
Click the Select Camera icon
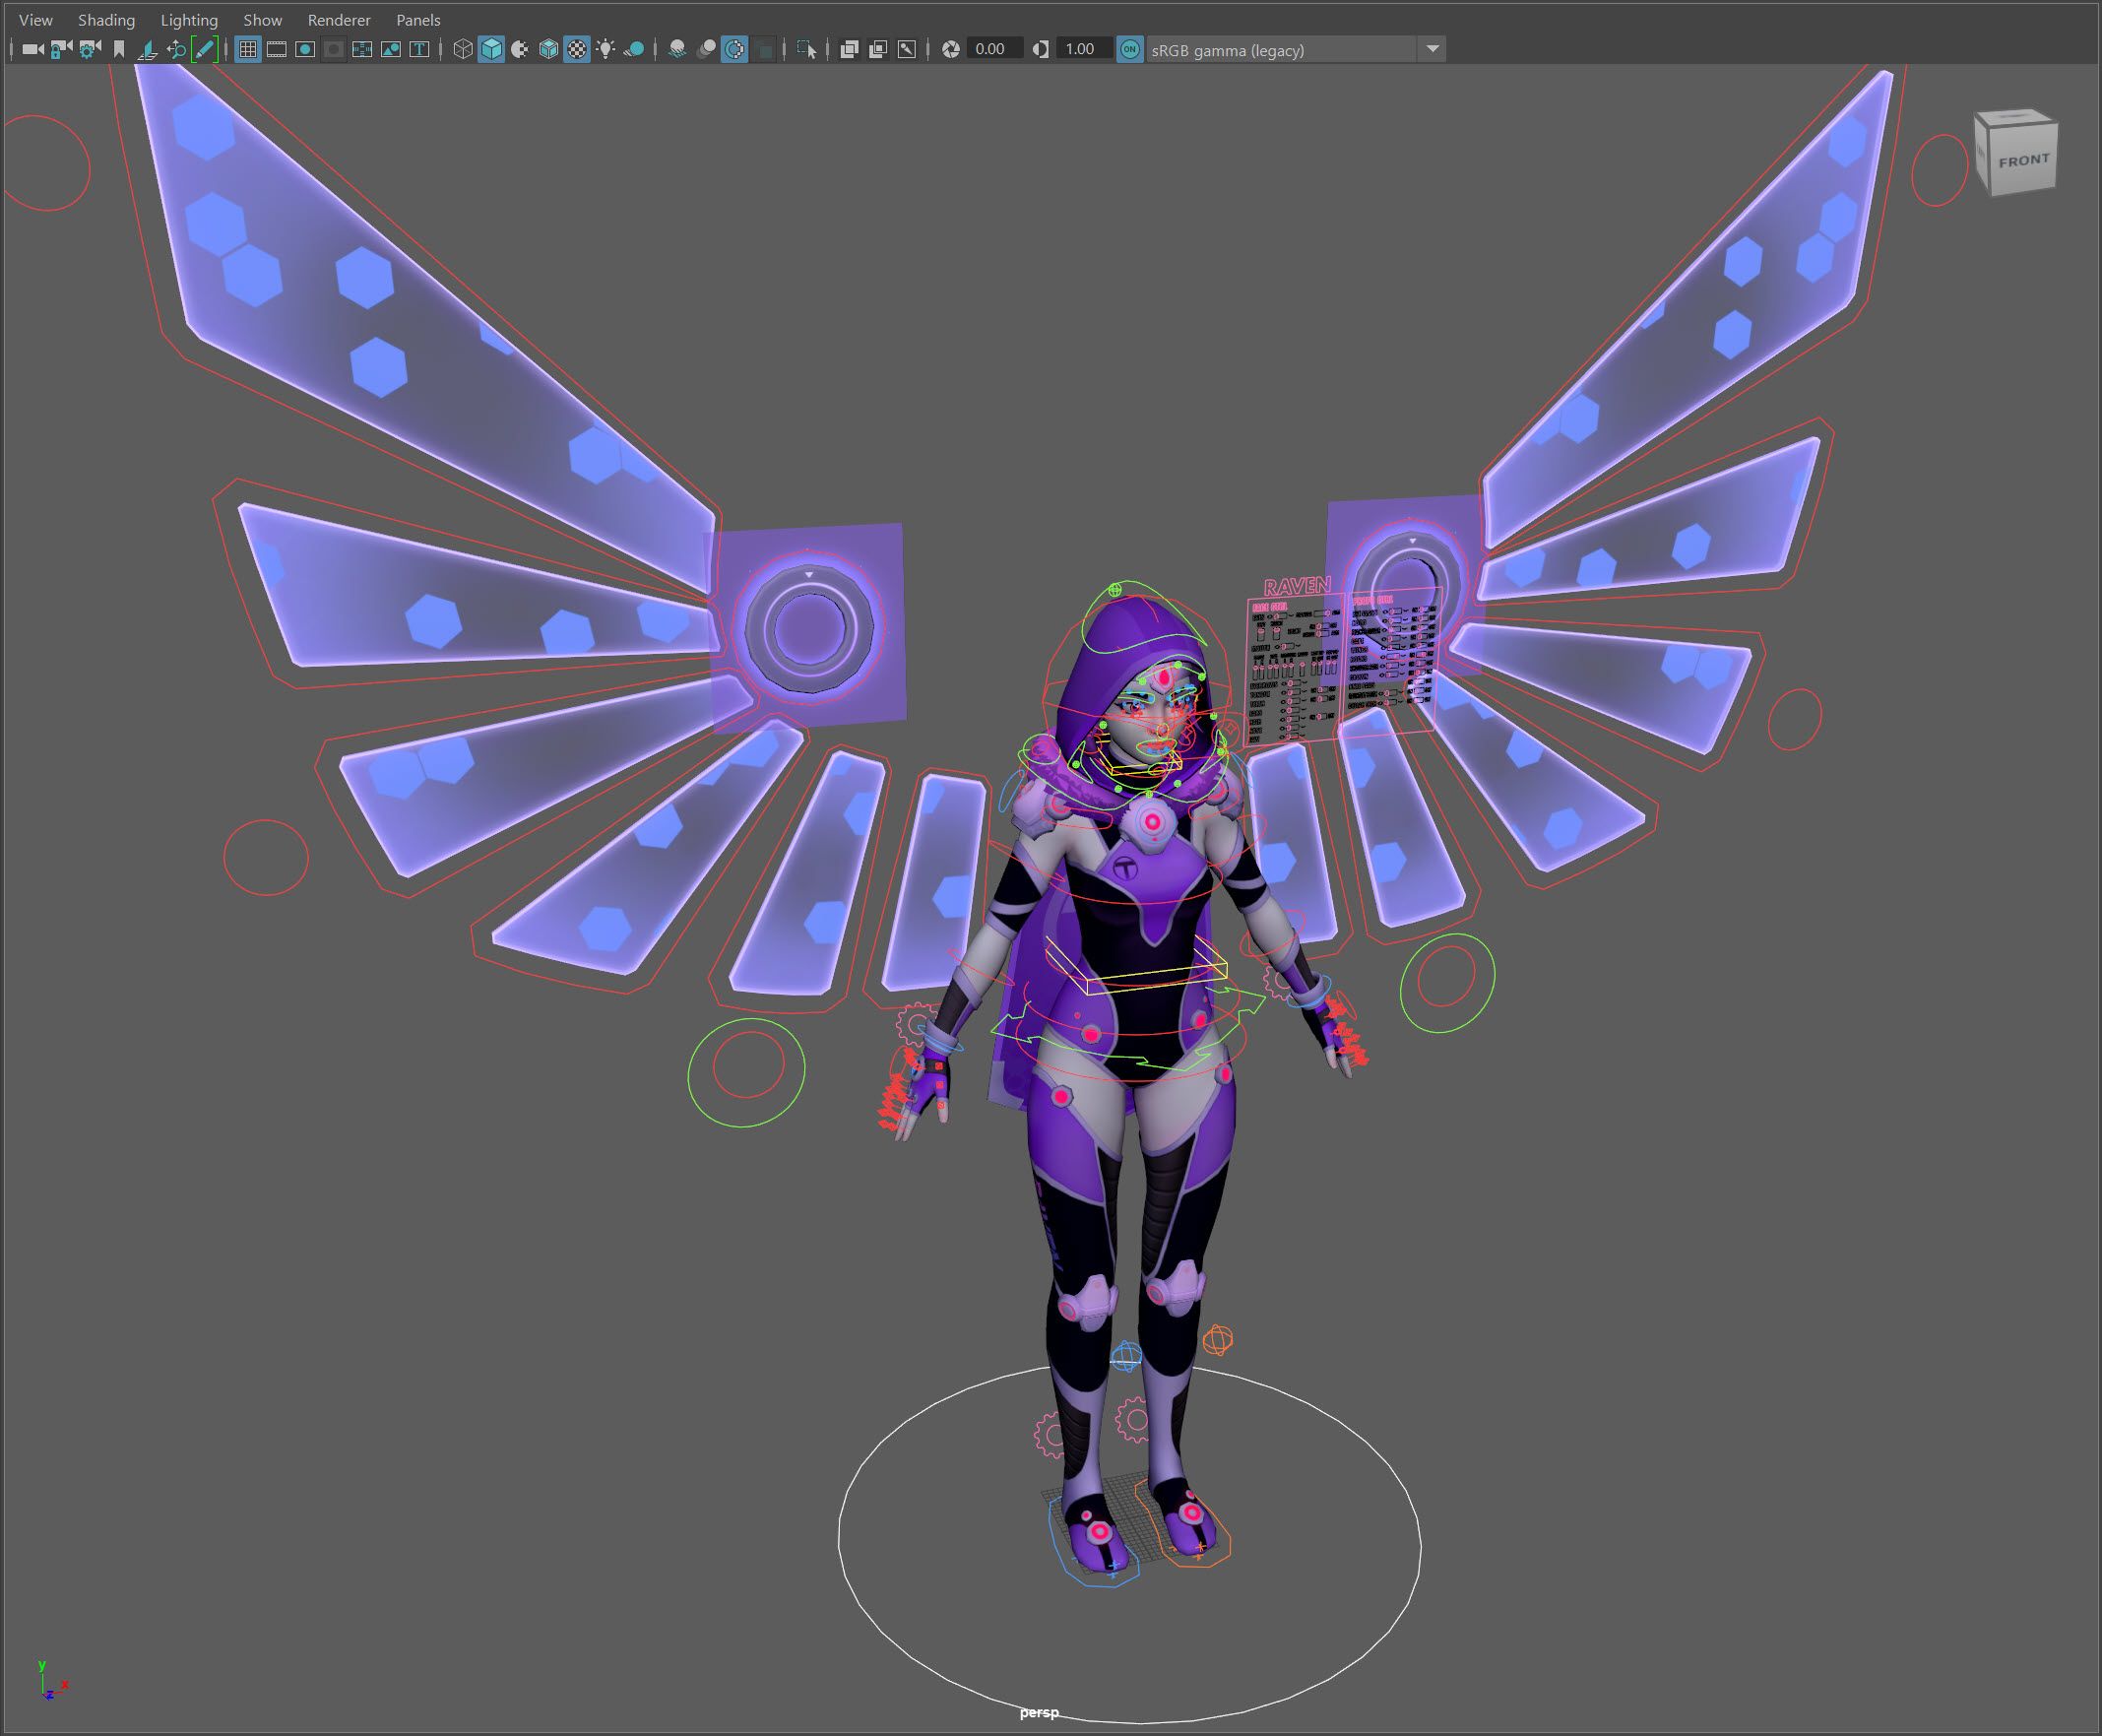click(x=32, y=49)
